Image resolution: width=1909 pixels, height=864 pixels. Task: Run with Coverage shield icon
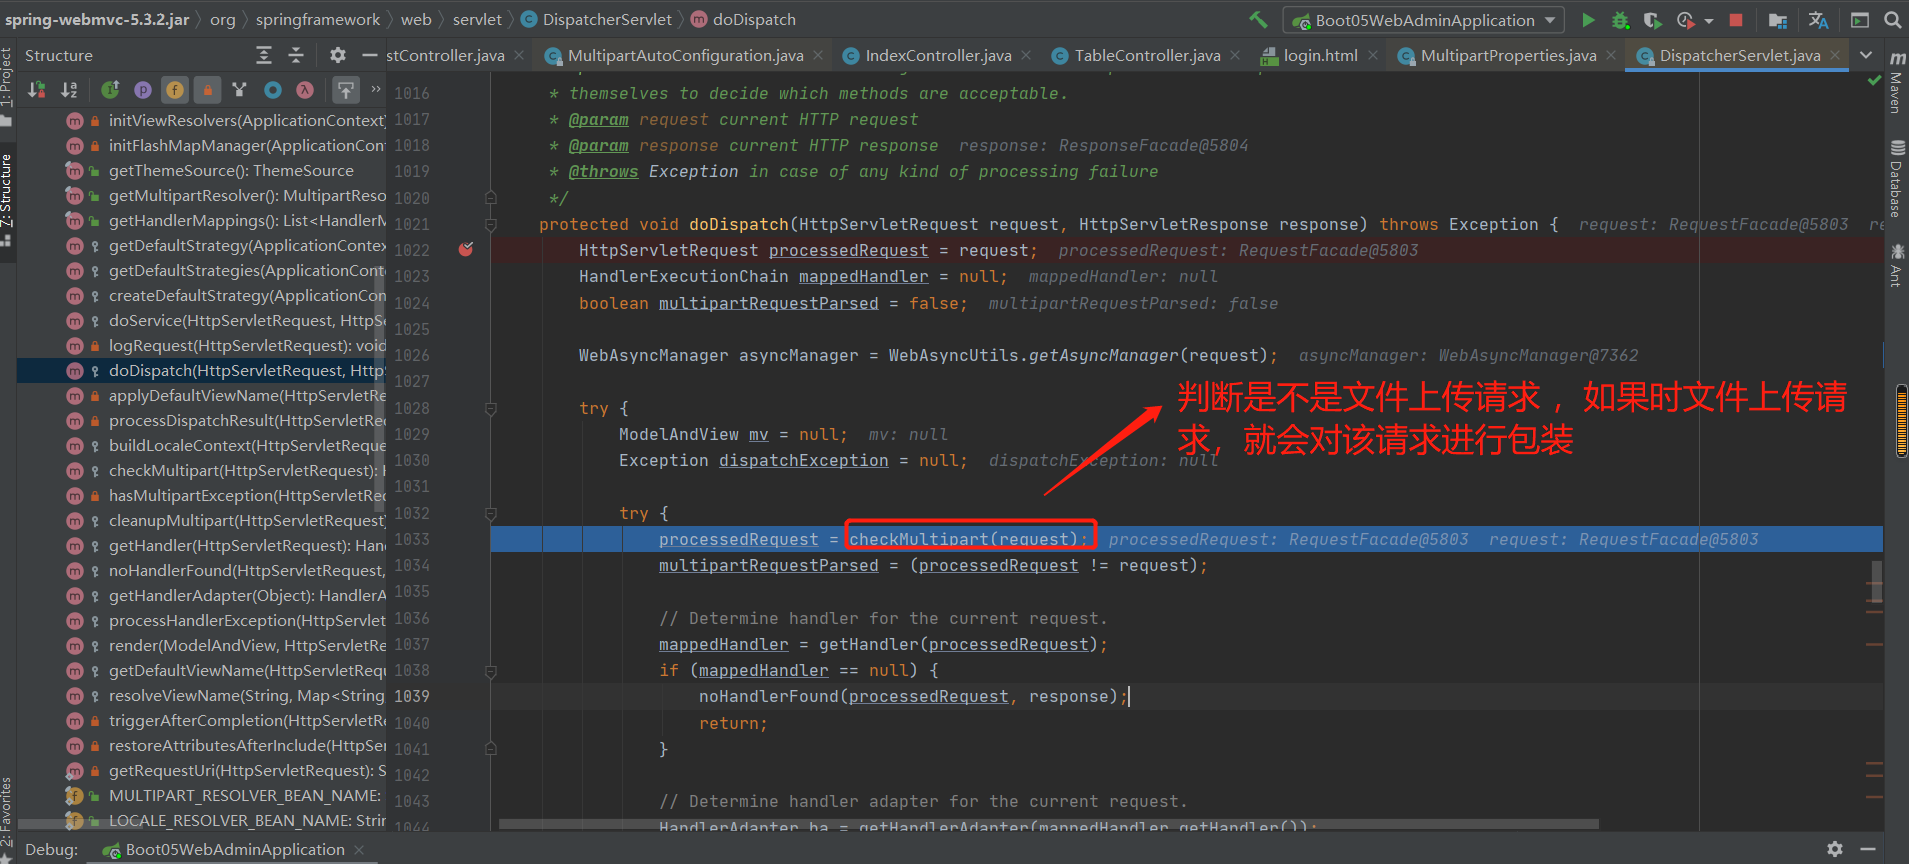(1653, 20)
